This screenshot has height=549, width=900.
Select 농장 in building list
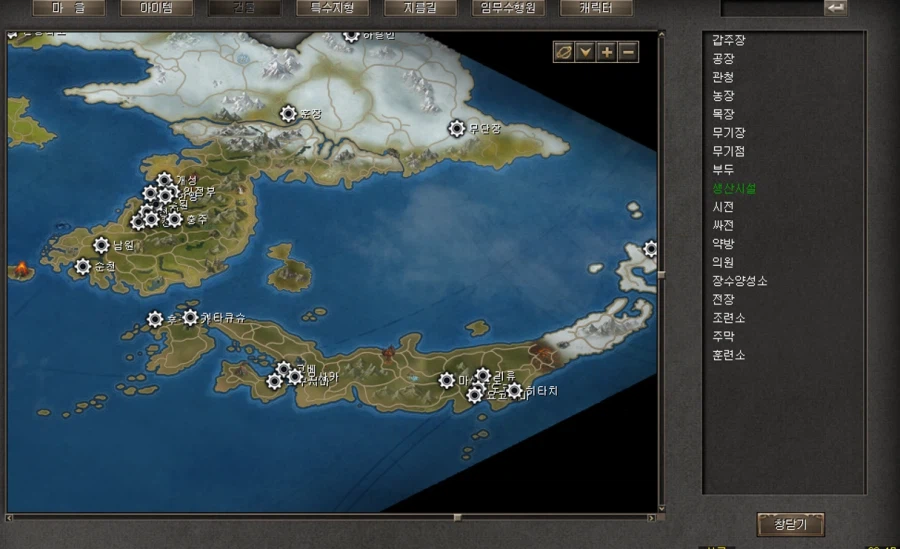(x=723, y=96)
